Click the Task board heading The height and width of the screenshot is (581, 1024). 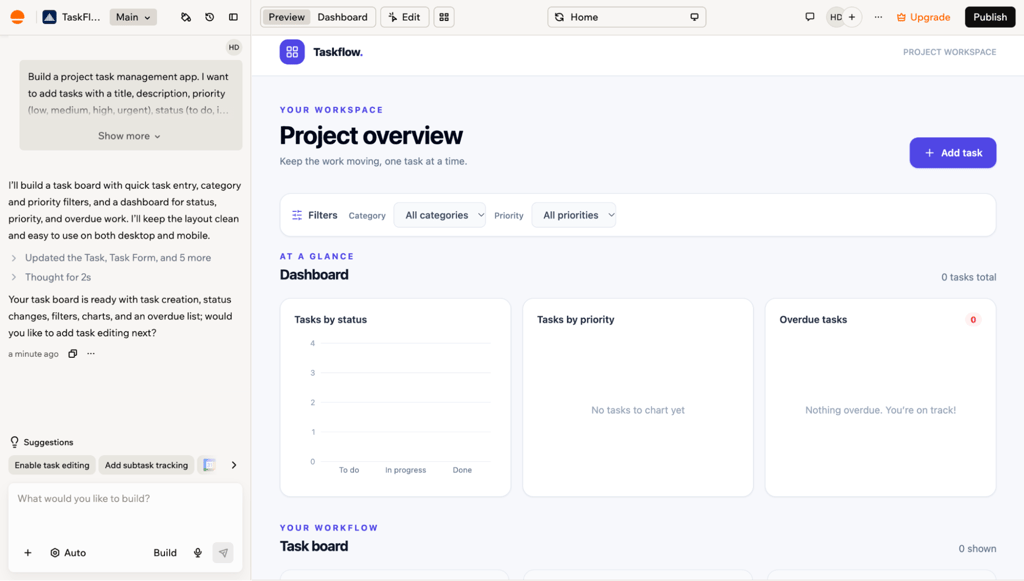(313, 546)
